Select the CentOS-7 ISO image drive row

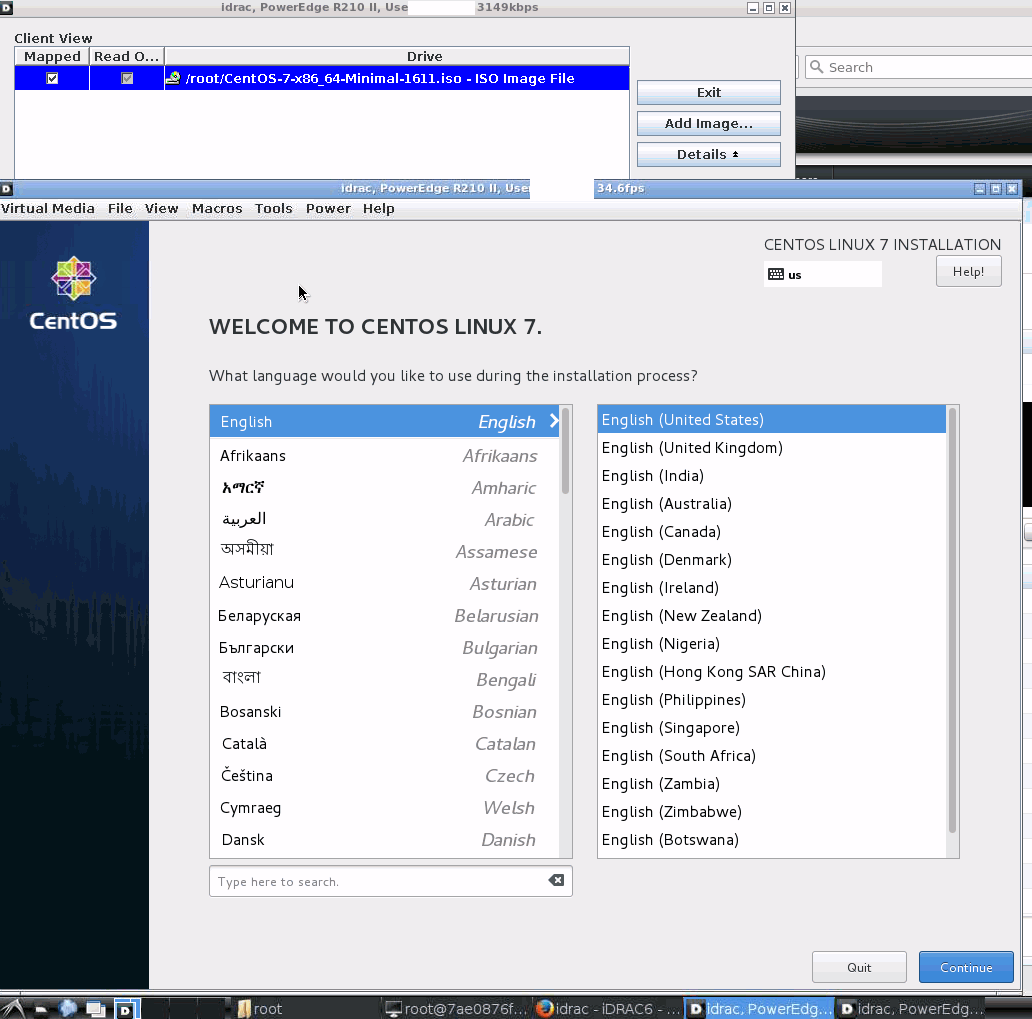click(x=322, y=78)
